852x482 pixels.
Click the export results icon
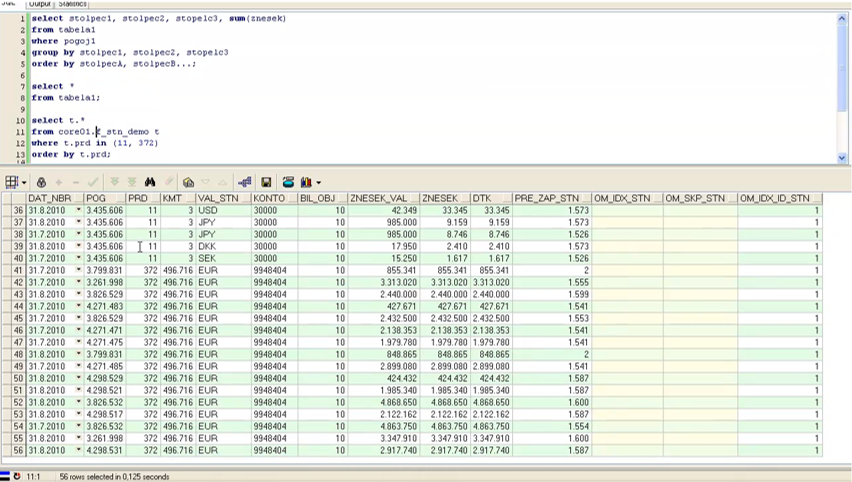tap(288, 182)
